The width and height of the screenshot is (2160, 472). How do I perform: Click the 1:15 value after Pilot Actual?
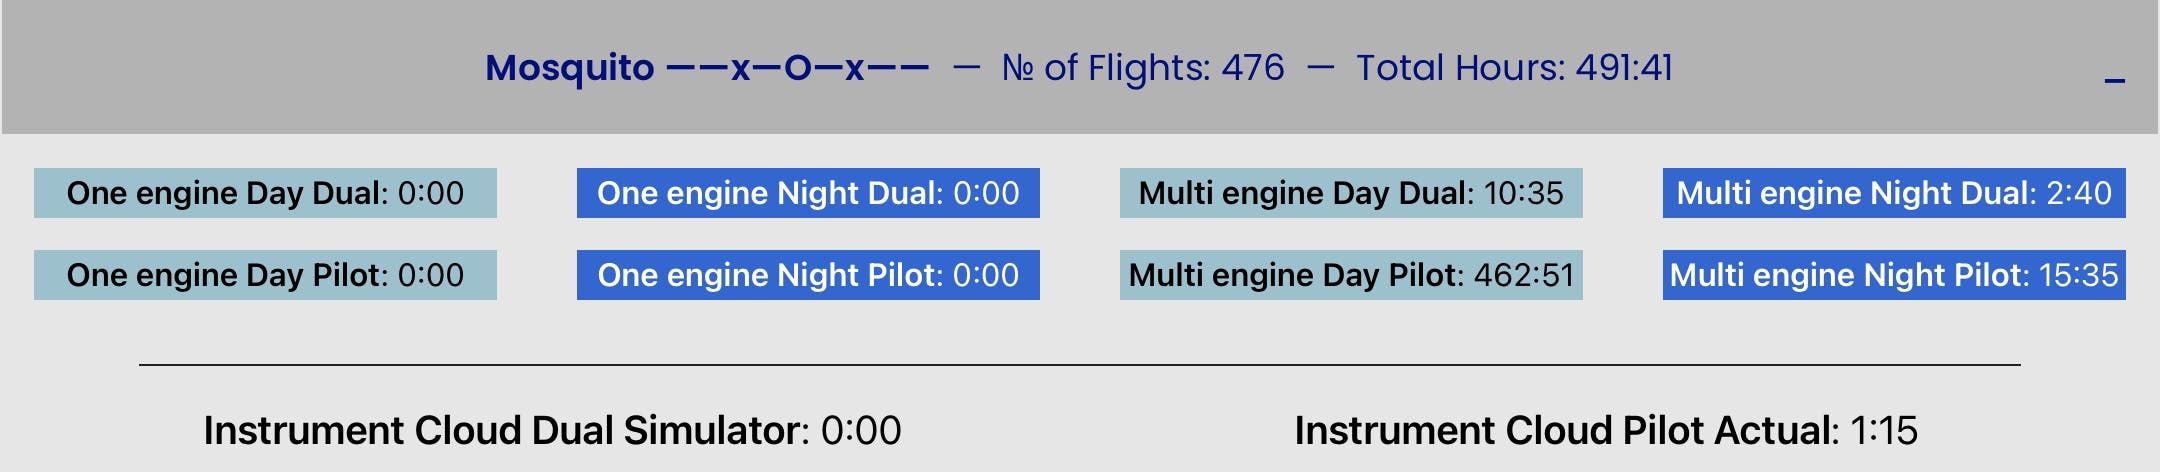click(1884, 431)
